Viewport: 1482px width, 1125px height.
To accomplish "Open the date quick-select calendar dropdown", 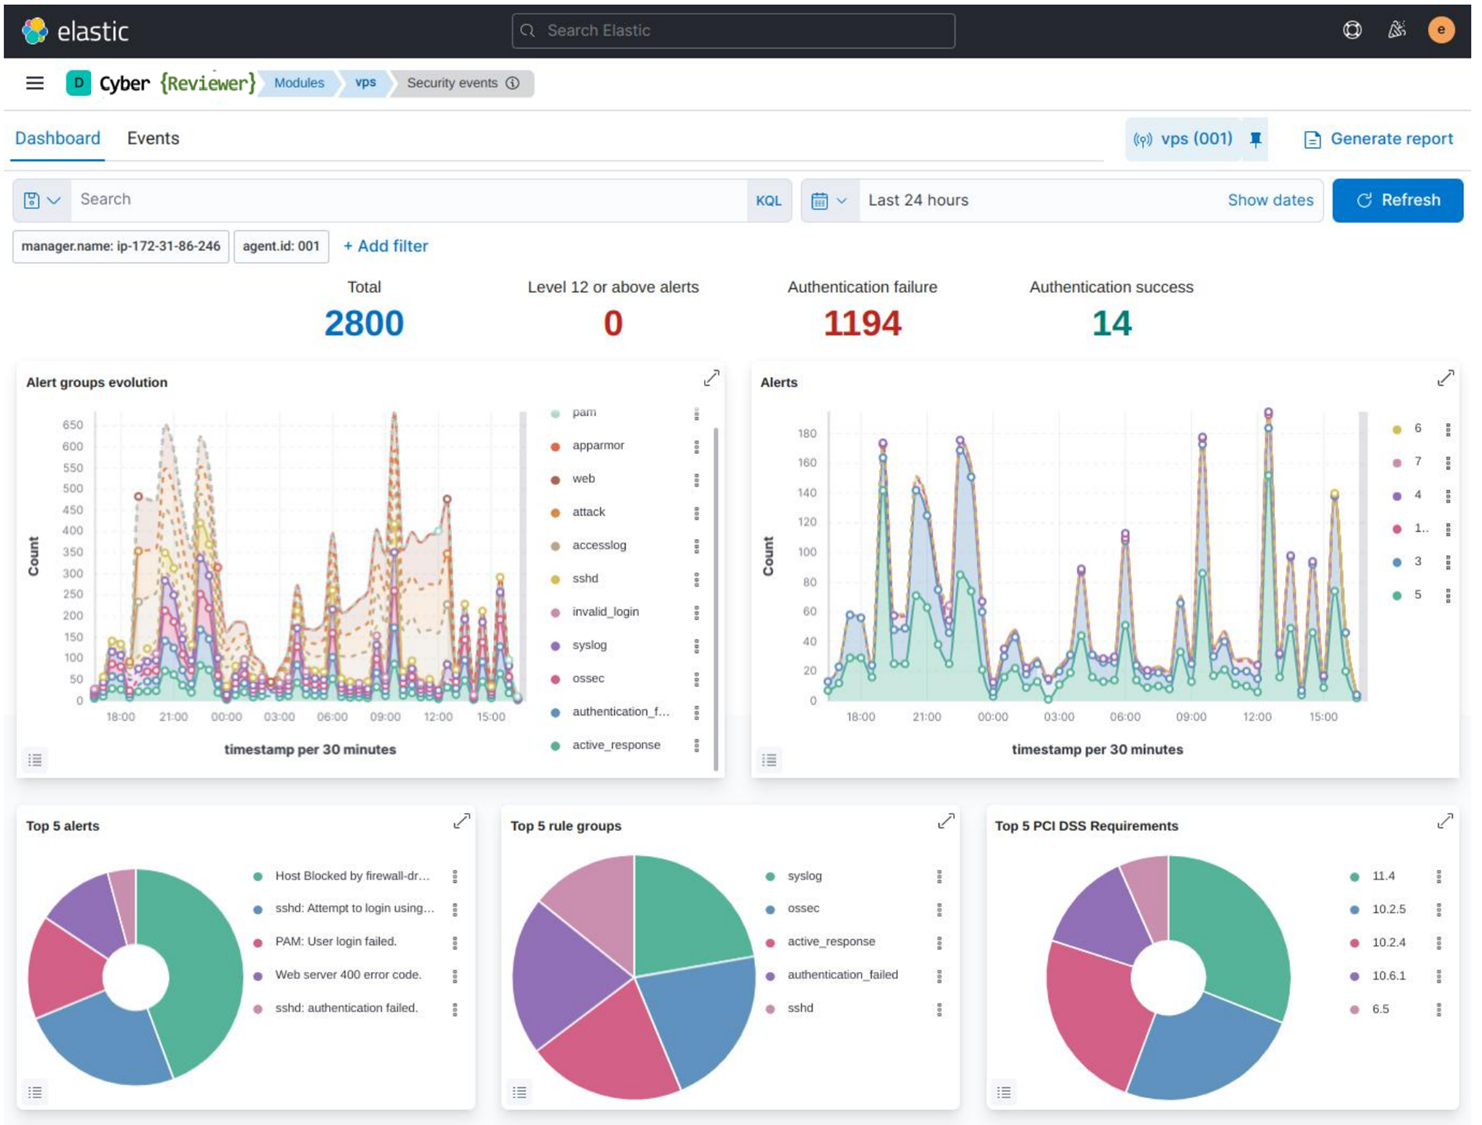I will [x=829, y=200].
